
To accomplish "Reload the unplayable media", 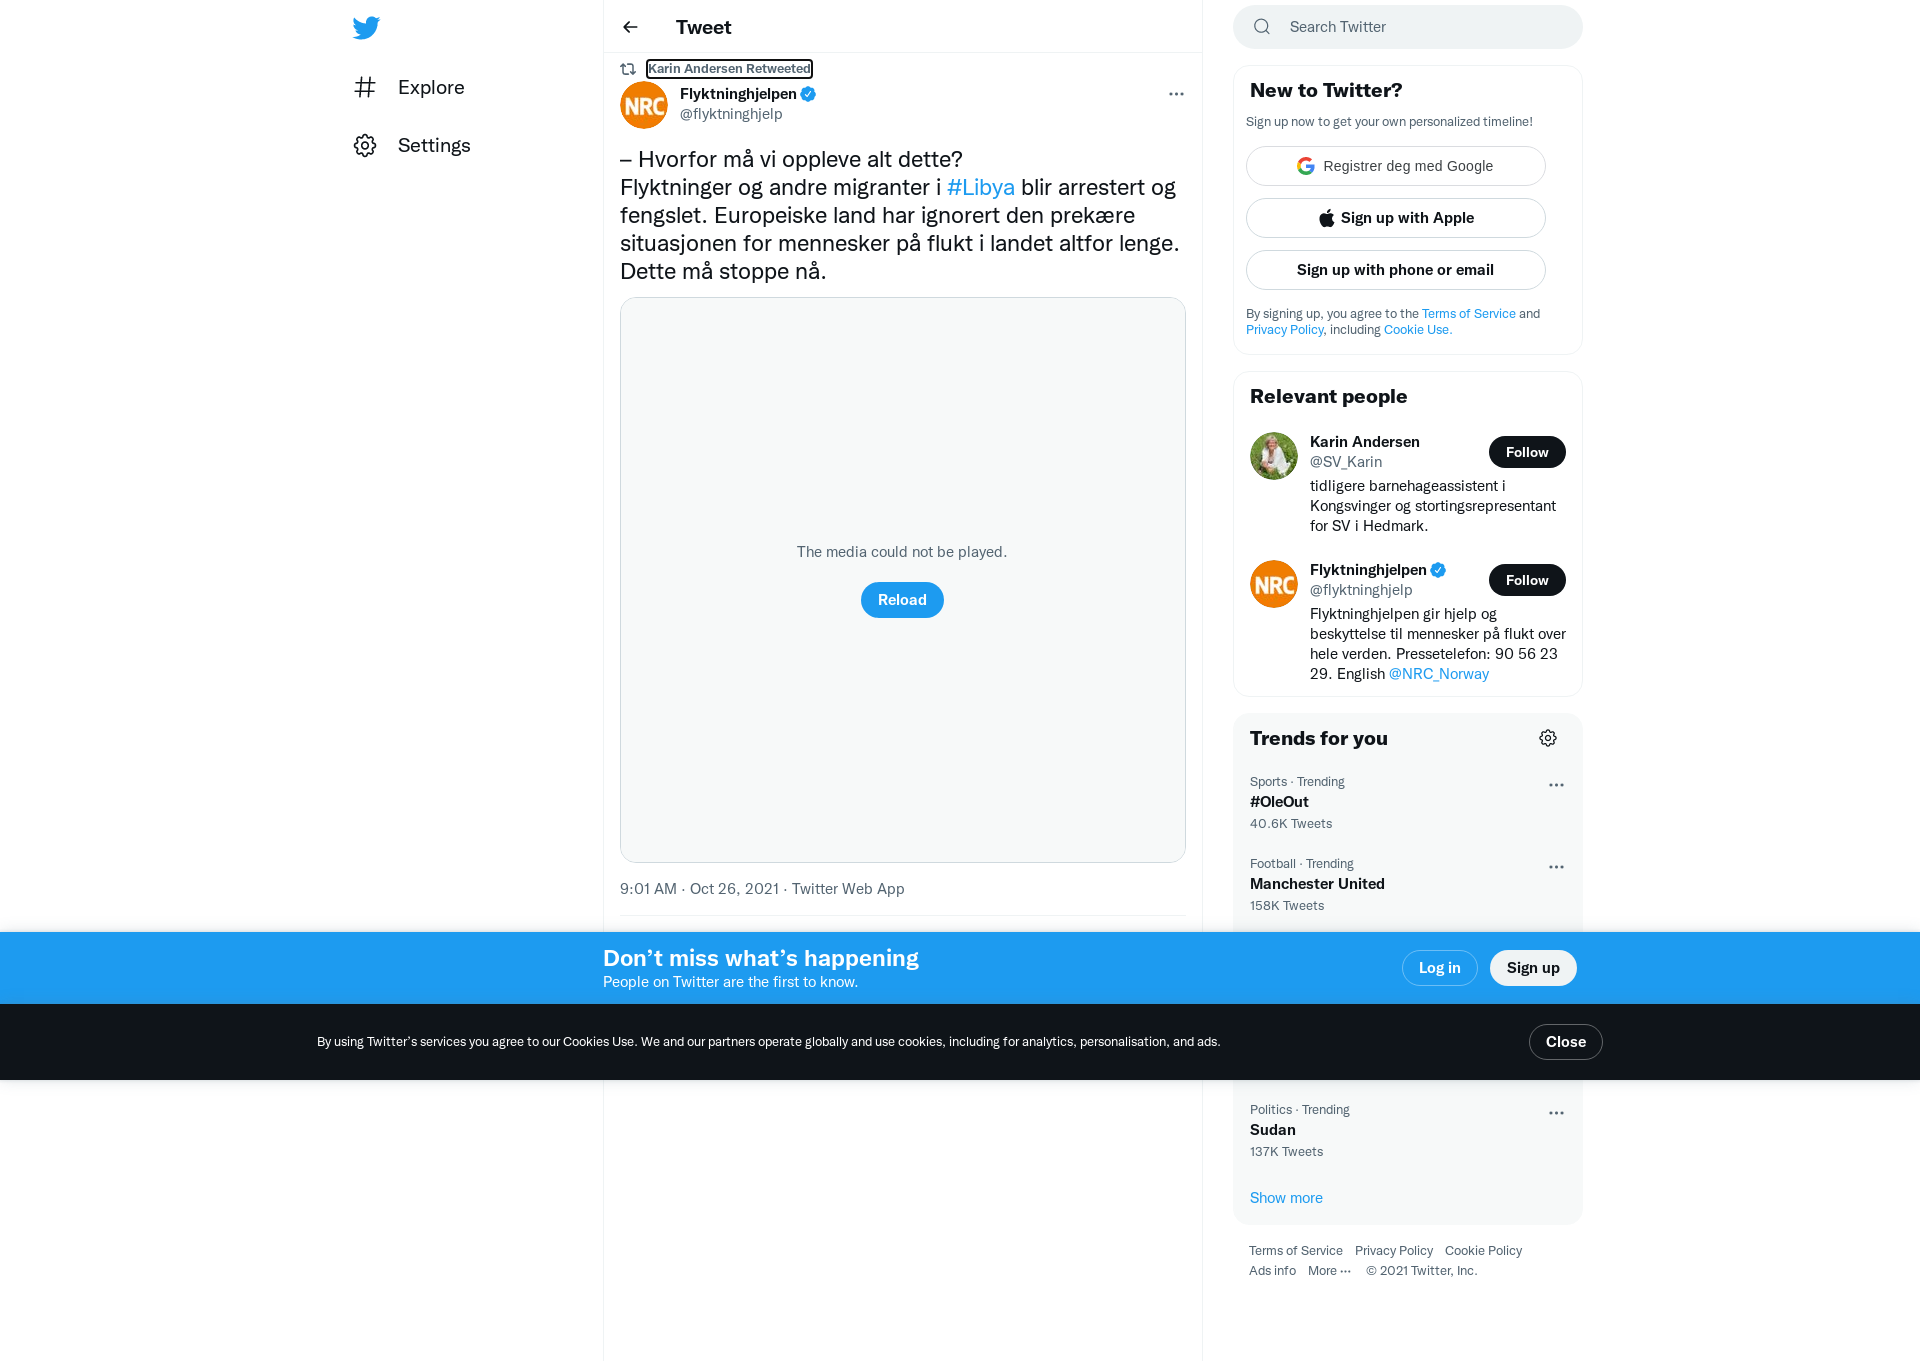I will pyautogui.click(x=902, y=600).
